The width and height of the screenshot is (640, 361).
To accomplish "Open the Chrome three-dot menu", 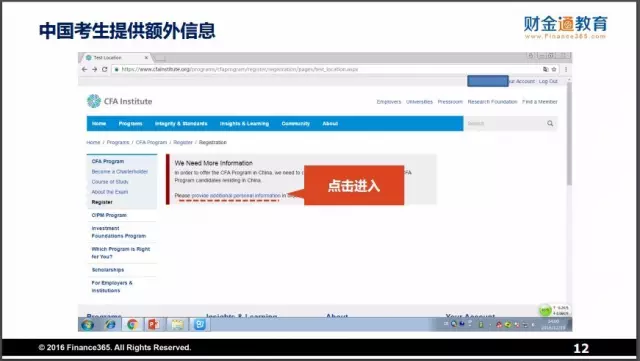I will point(566,69).
